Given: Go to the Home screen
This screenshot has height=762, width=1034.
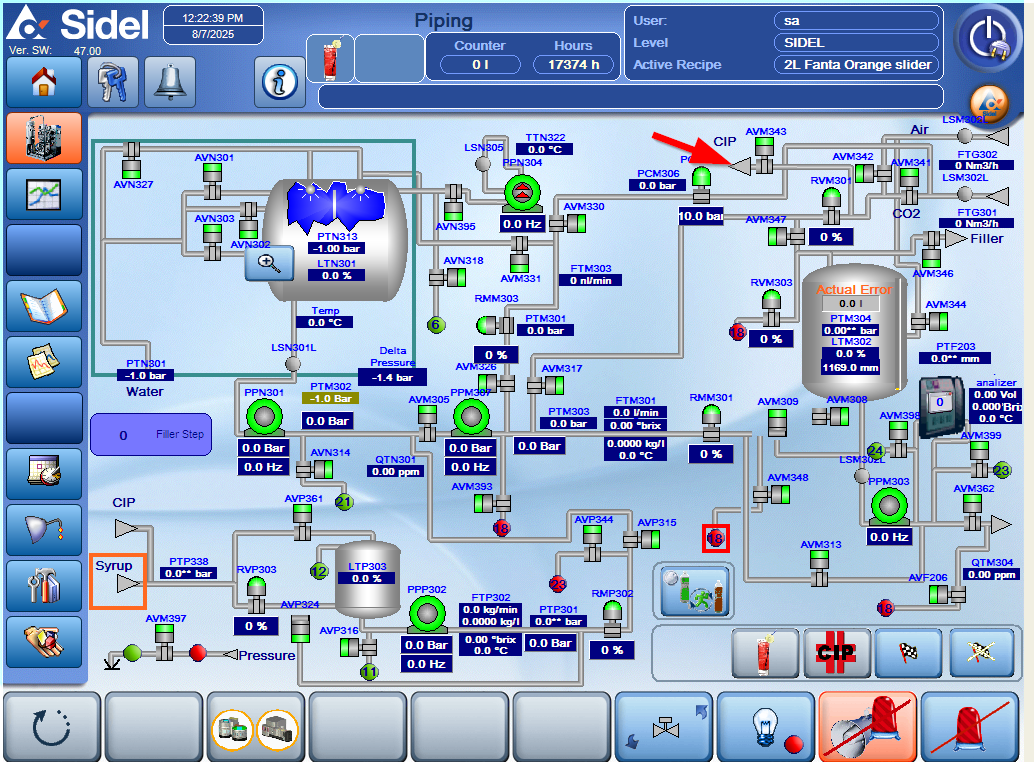Looking at the screenshot, I should [44, 82].
